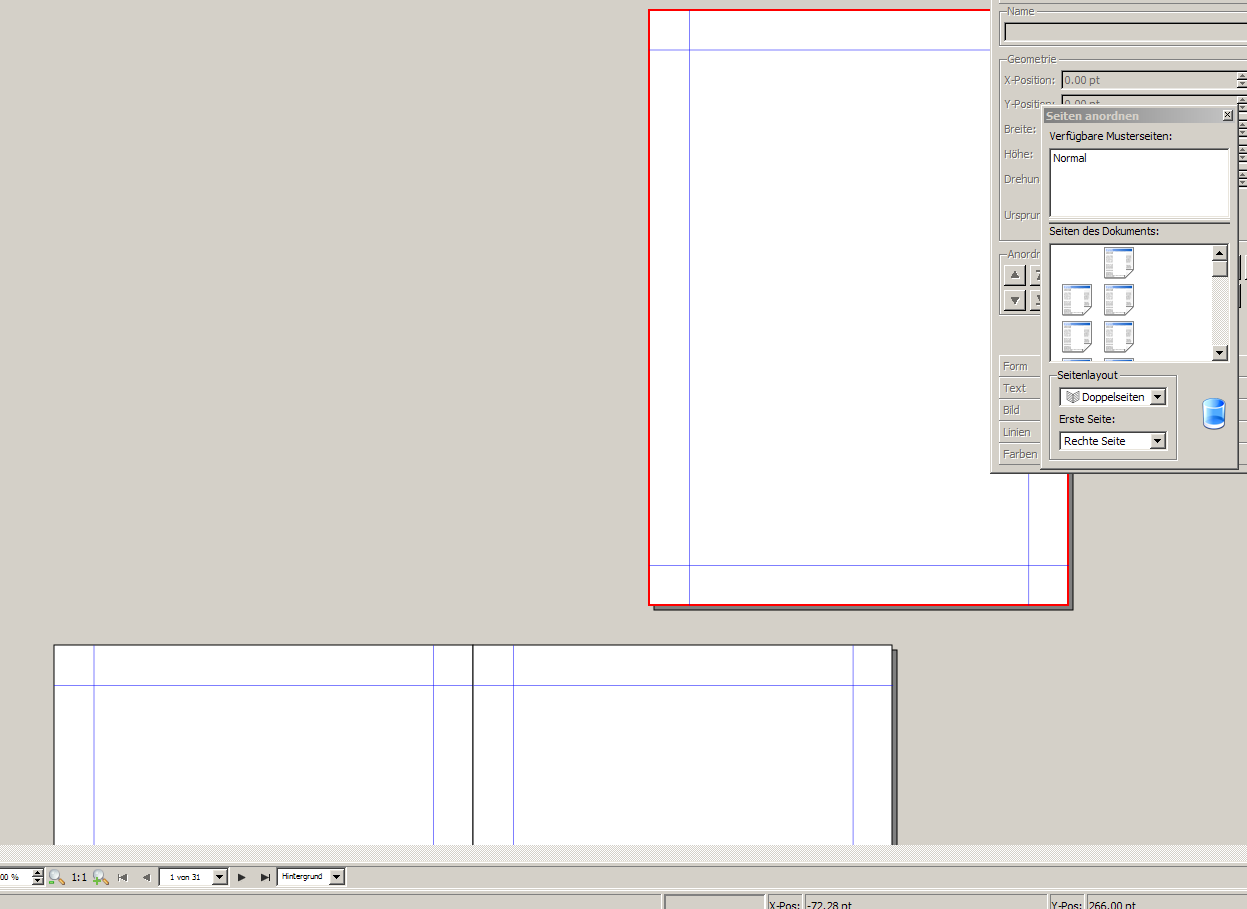Switch to the Text properties tab
1247x909 pixels.
(1016, 388)
